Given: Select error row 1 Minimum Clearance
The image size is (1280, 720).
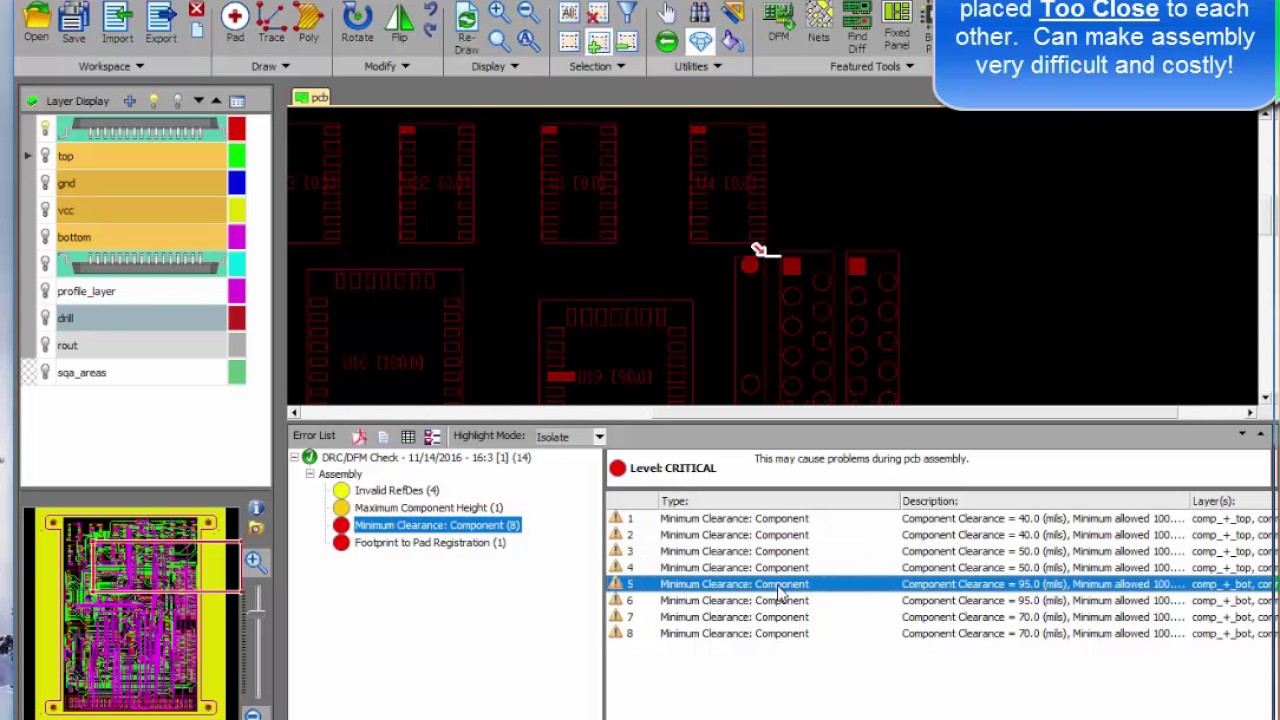Looking at the screenshot, I should (940, 518).
